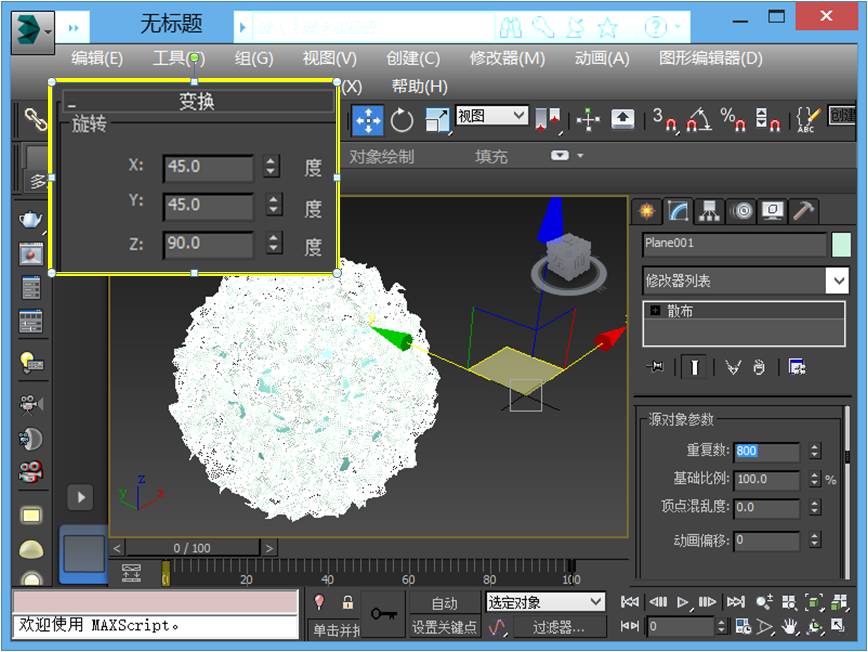This screenshot has height=652, width=868.
Task: Click the Plane001 object name field
Action: pyautogui.click(x=734, y=244)
